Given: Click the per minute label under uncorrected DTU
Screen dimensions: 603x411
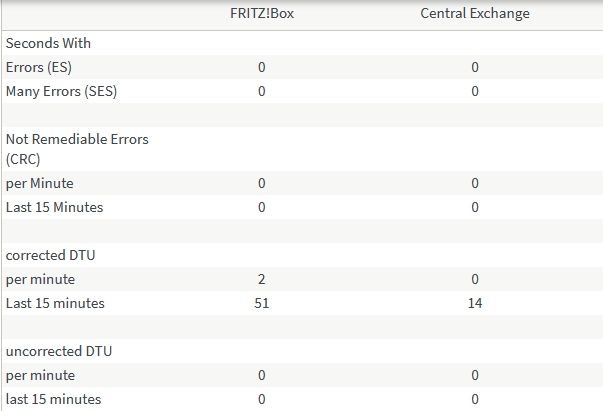Looking at the screenshot, I should click(40, 375).
